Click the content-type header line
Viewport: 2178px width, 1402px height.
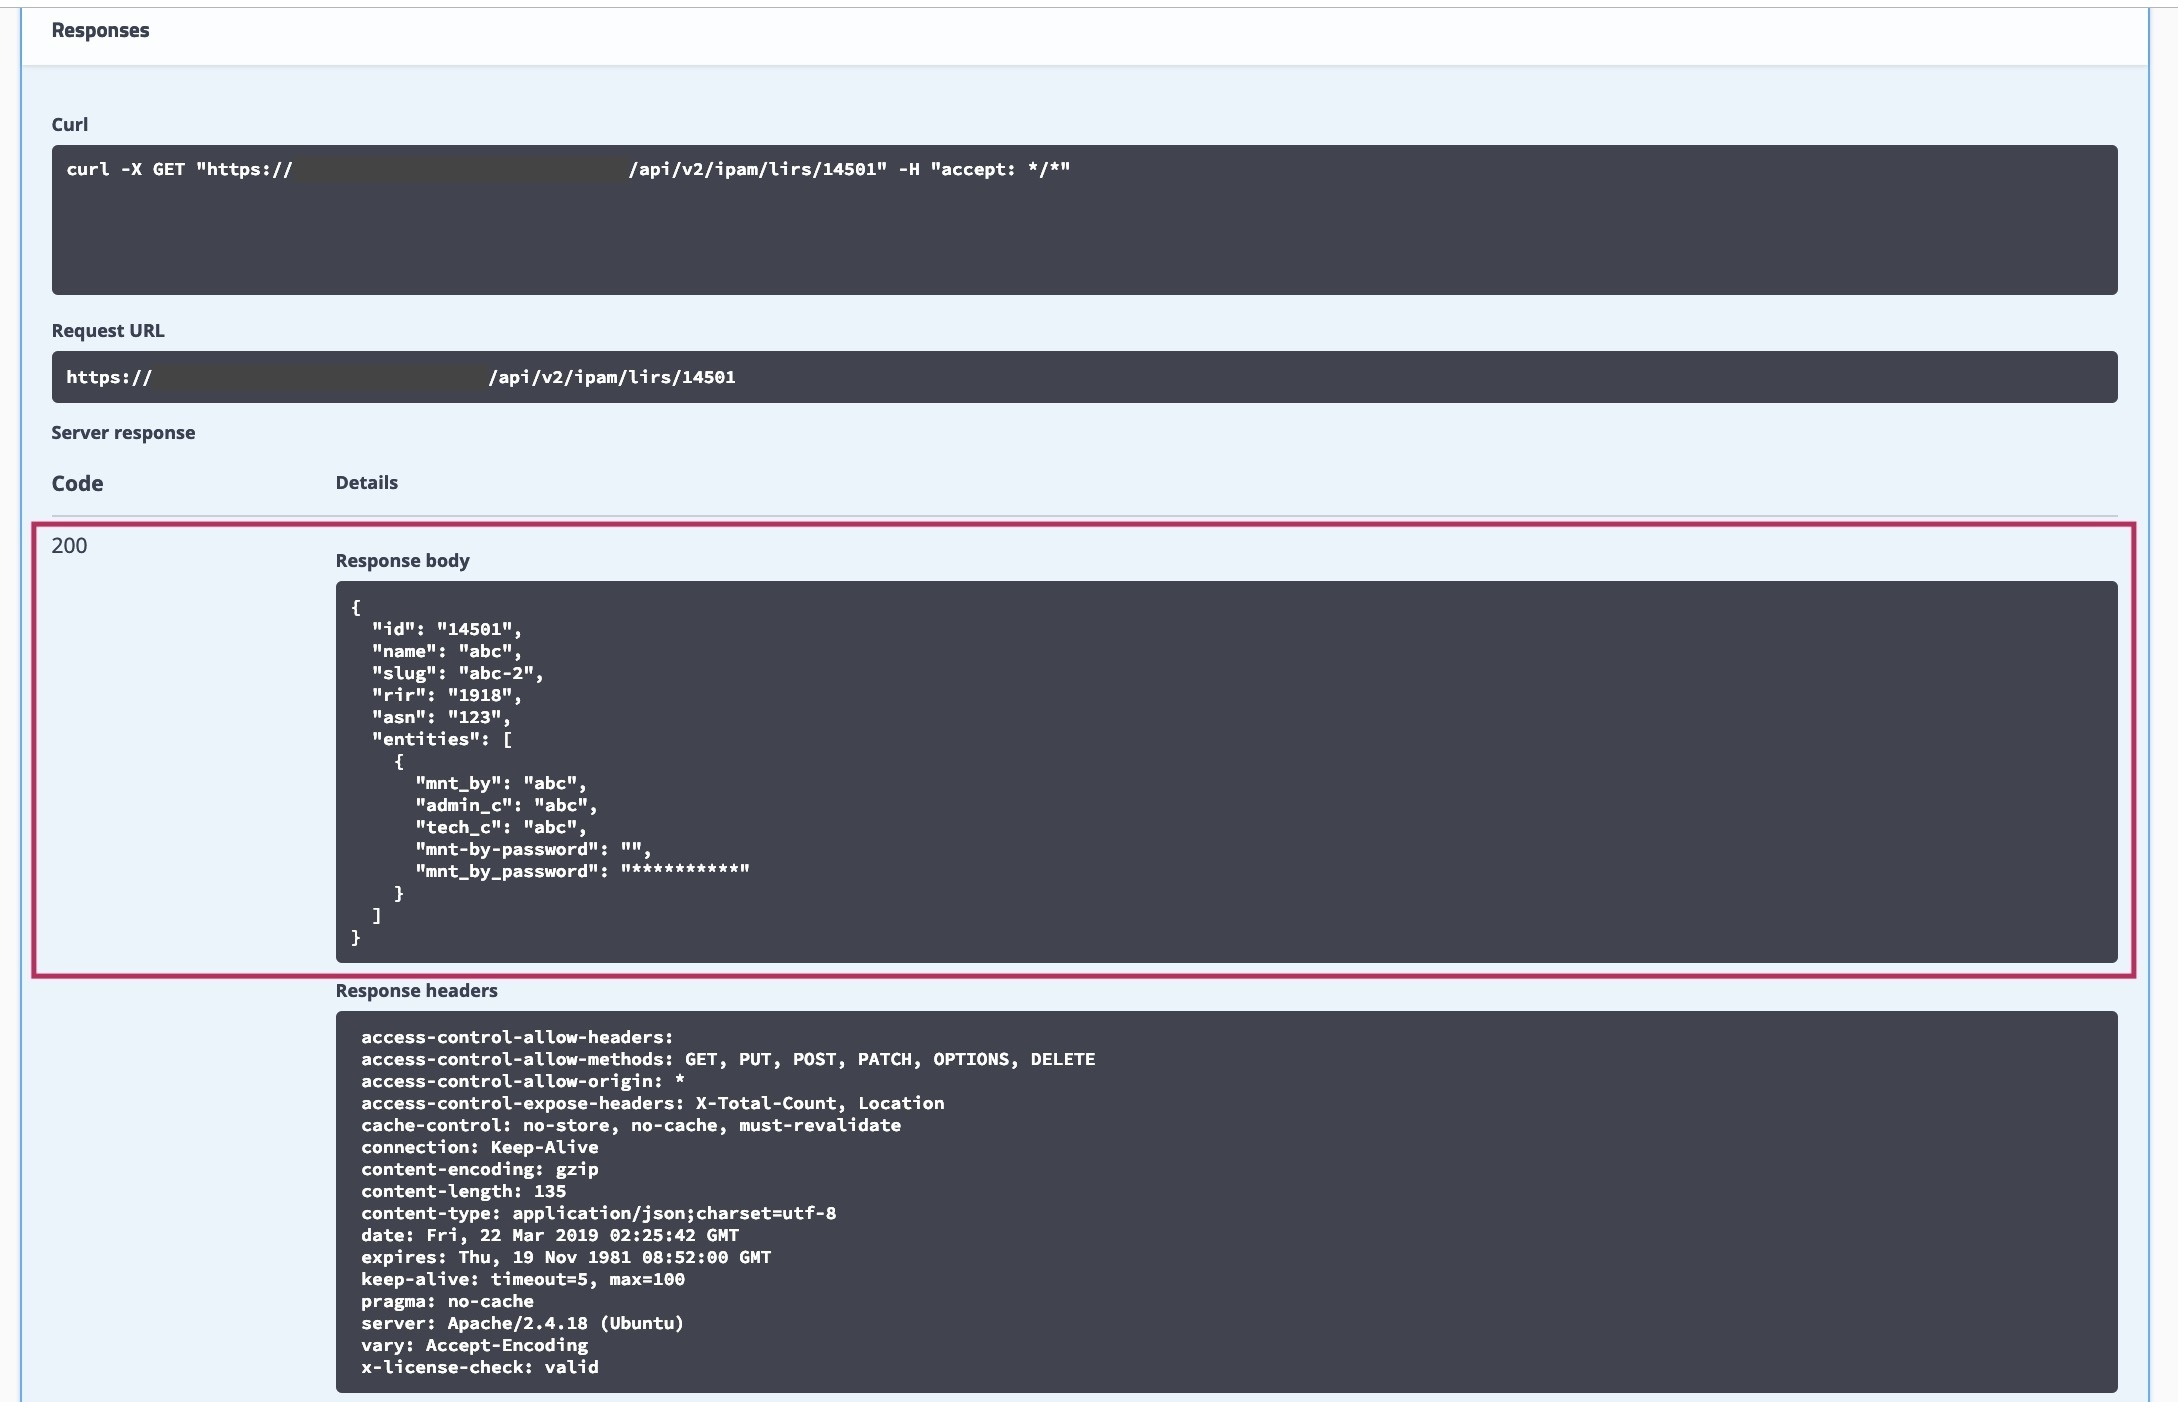pos(598,1213)
